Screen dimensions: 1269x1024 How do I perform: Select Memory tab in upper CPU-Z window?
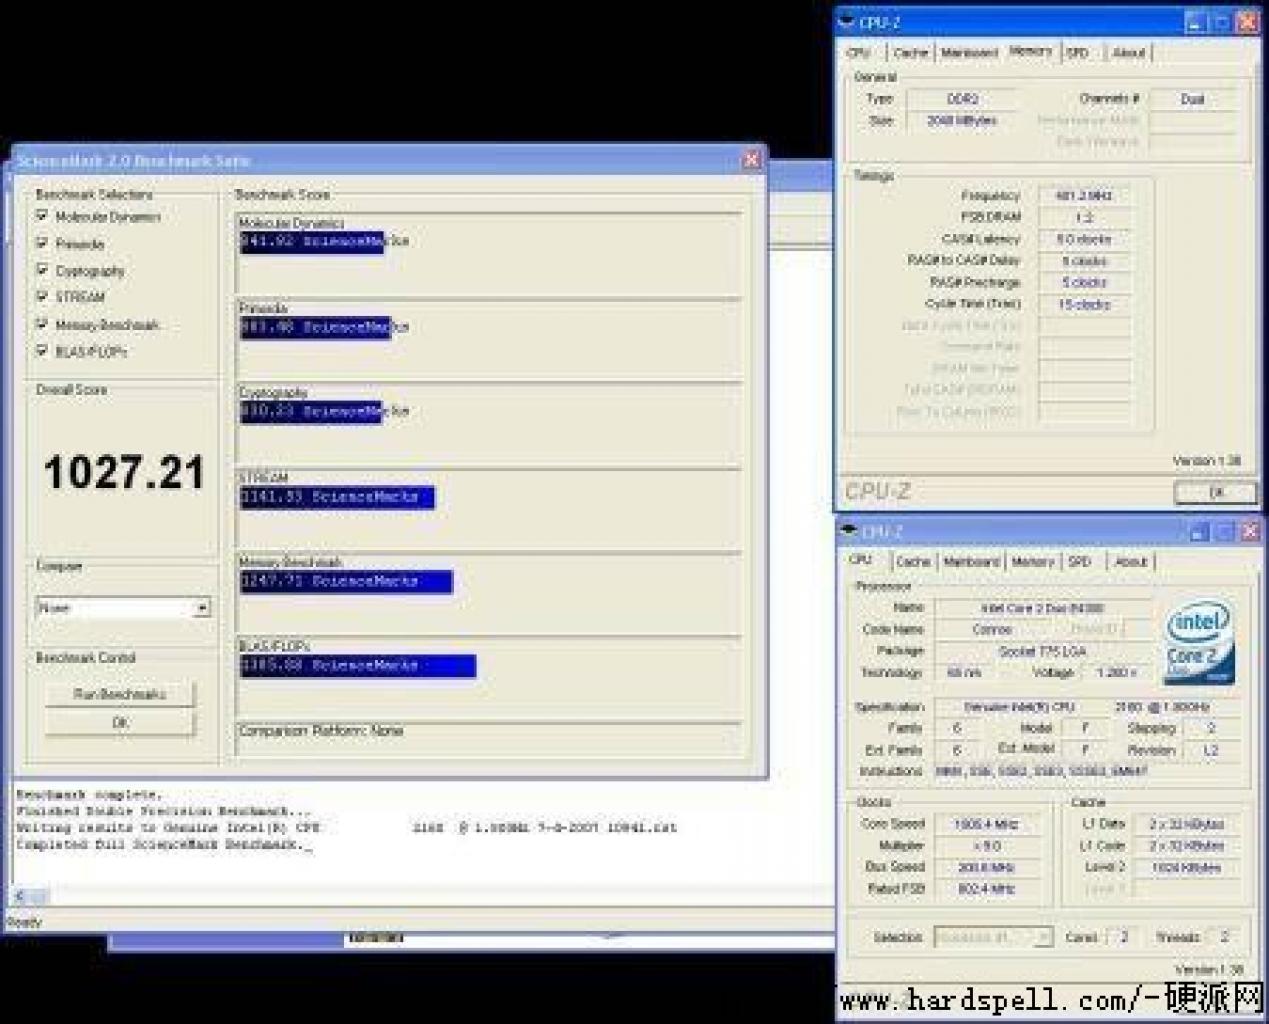click(x=1030, y=50)
